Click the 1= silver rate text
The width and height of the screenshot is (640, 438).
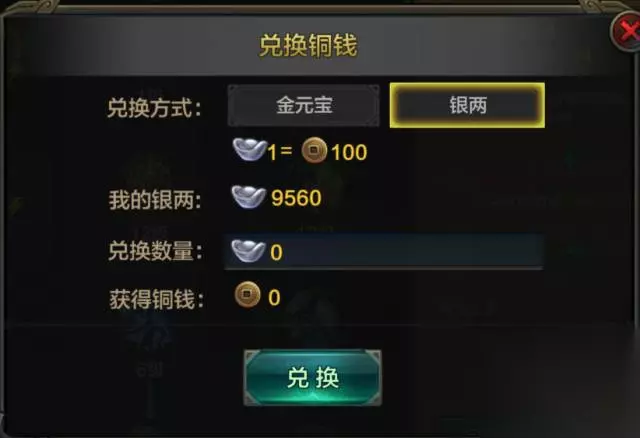coord(280,152)
